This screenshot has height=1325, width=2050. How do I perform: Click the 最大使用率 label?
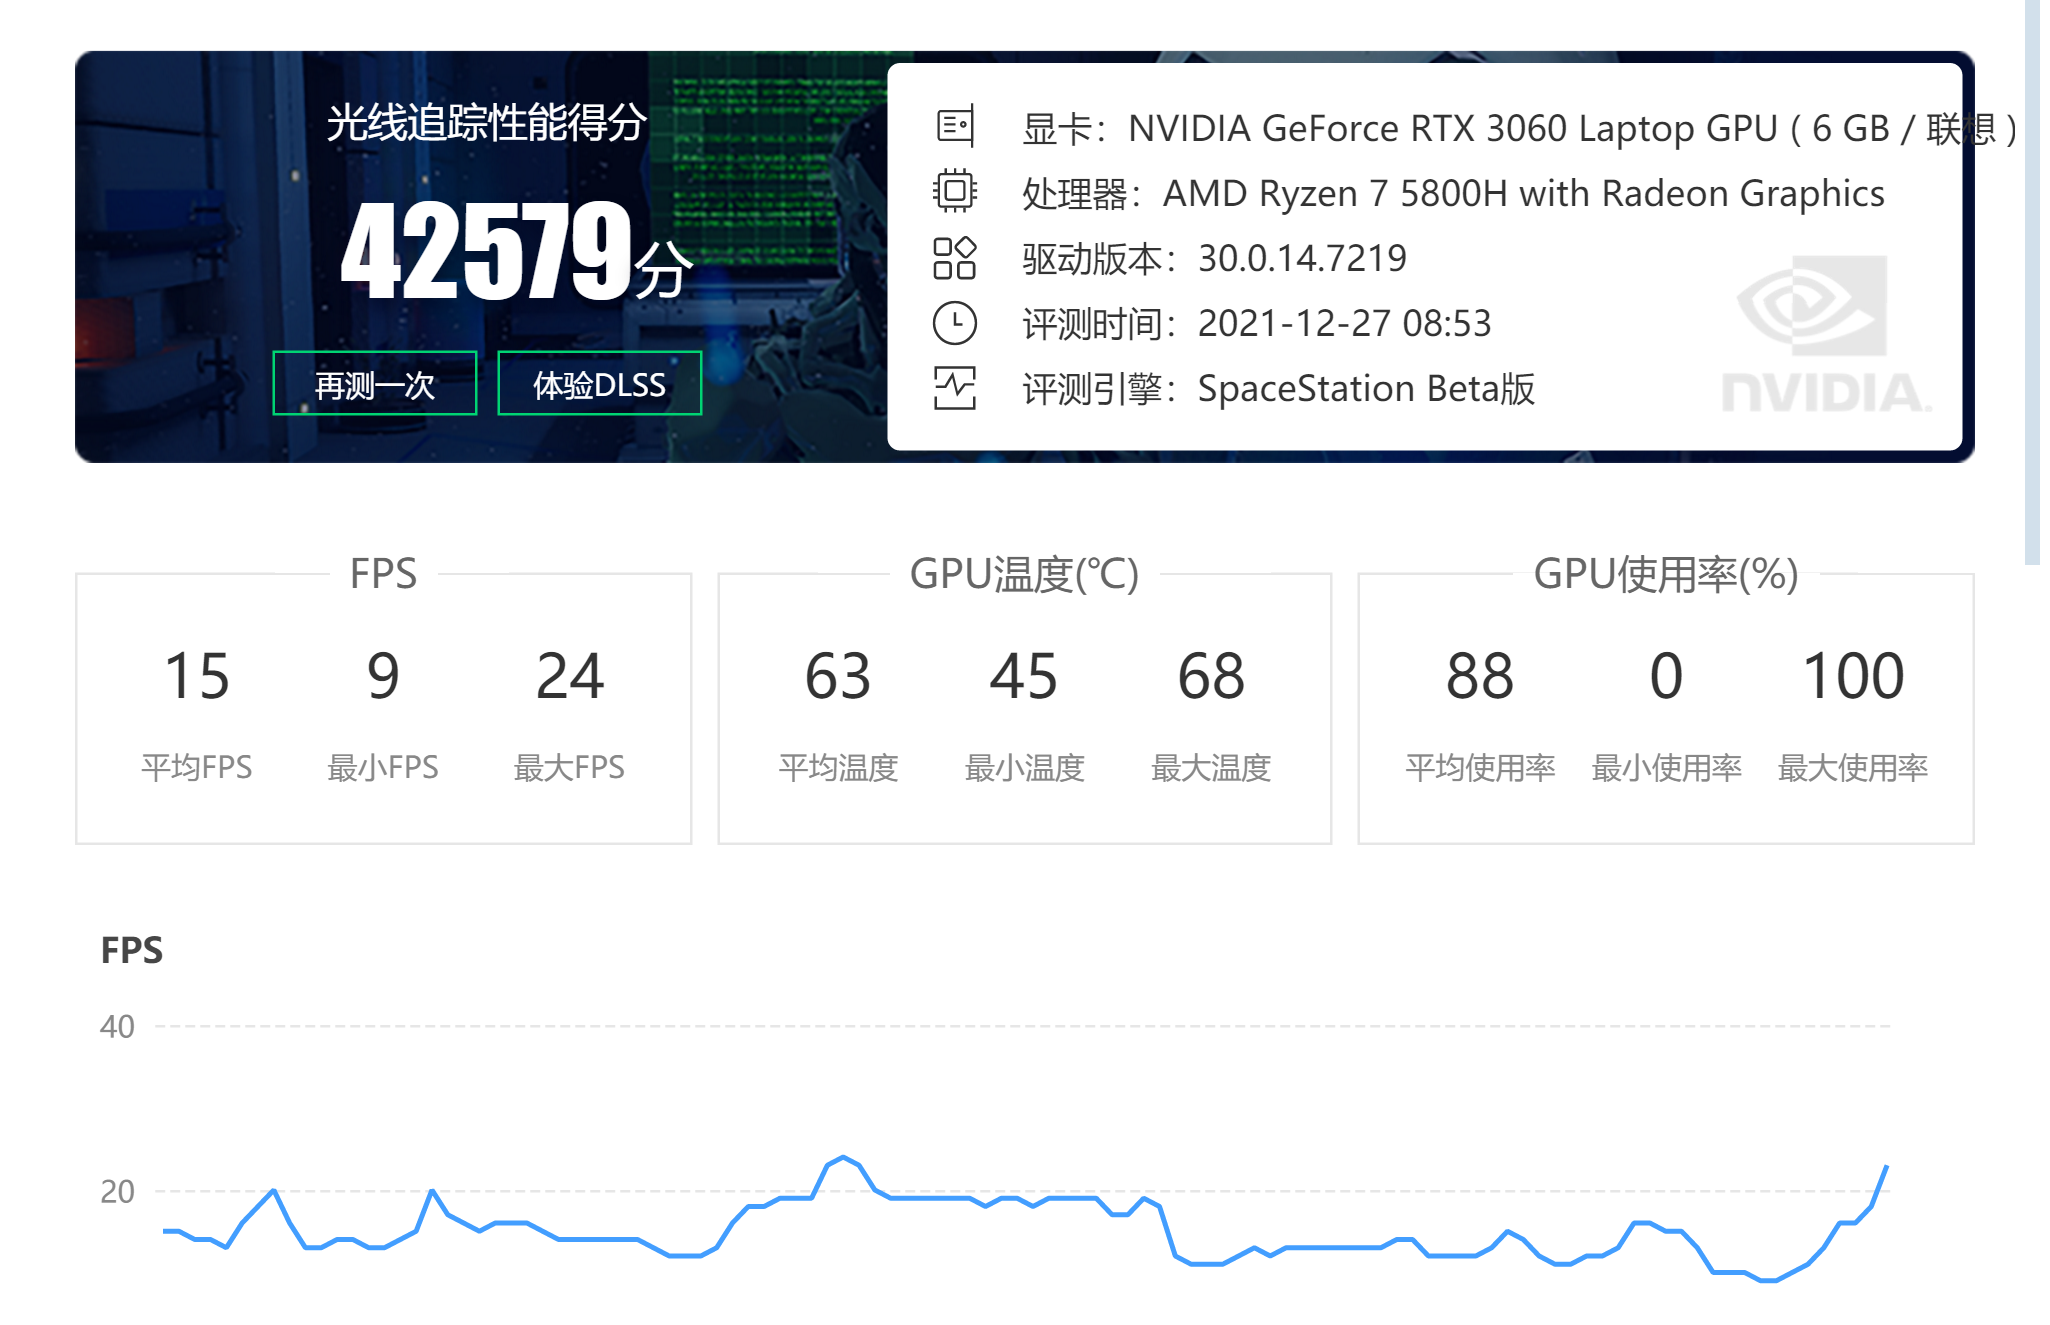(1853, 767)
